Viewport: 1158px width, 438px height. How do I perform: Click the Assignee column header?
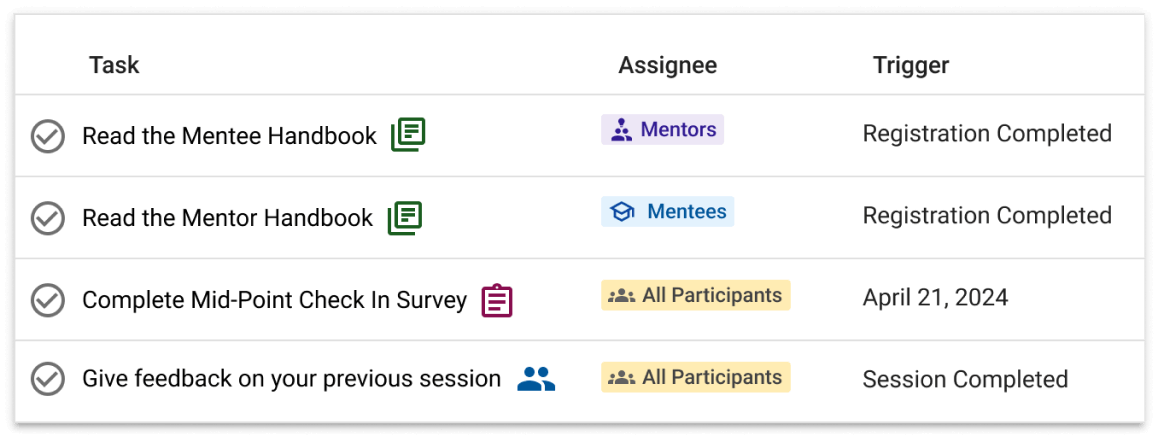668,65
